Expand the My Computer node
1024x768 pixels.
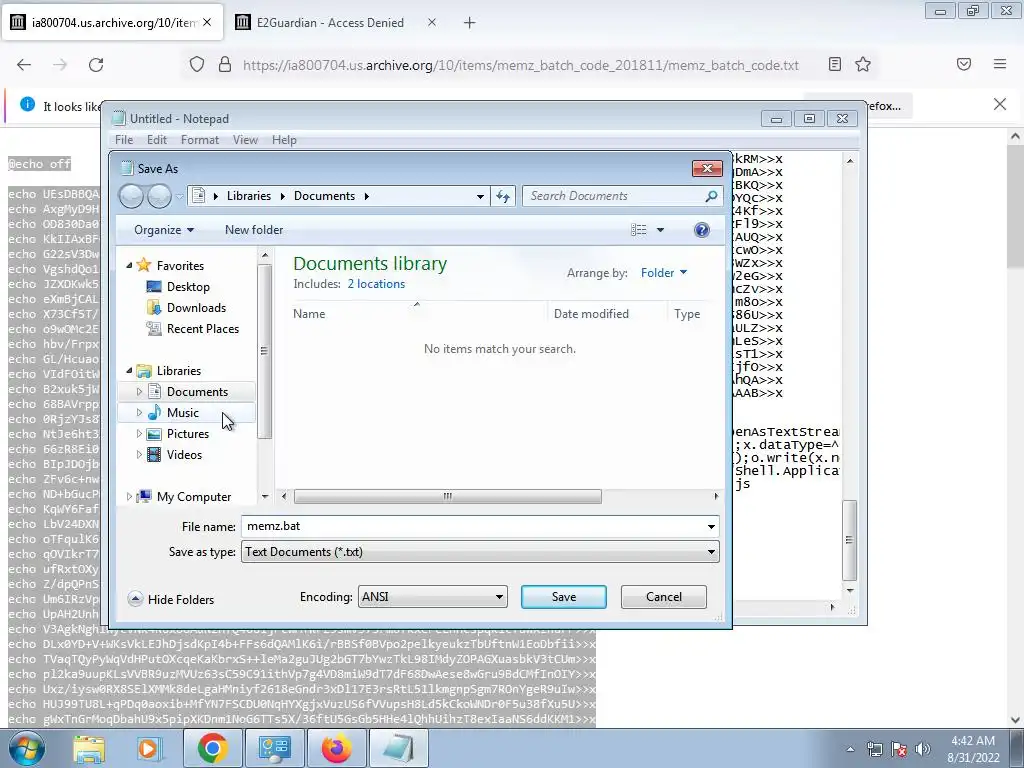pos(129,497)
